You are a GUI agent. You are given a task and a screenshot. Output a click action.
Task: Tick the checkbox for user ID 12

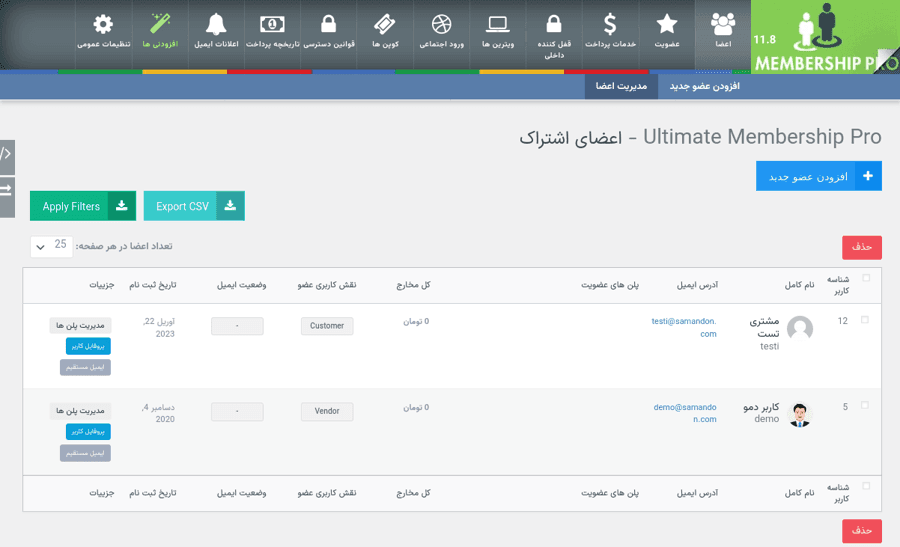click(x=865, y=320)
